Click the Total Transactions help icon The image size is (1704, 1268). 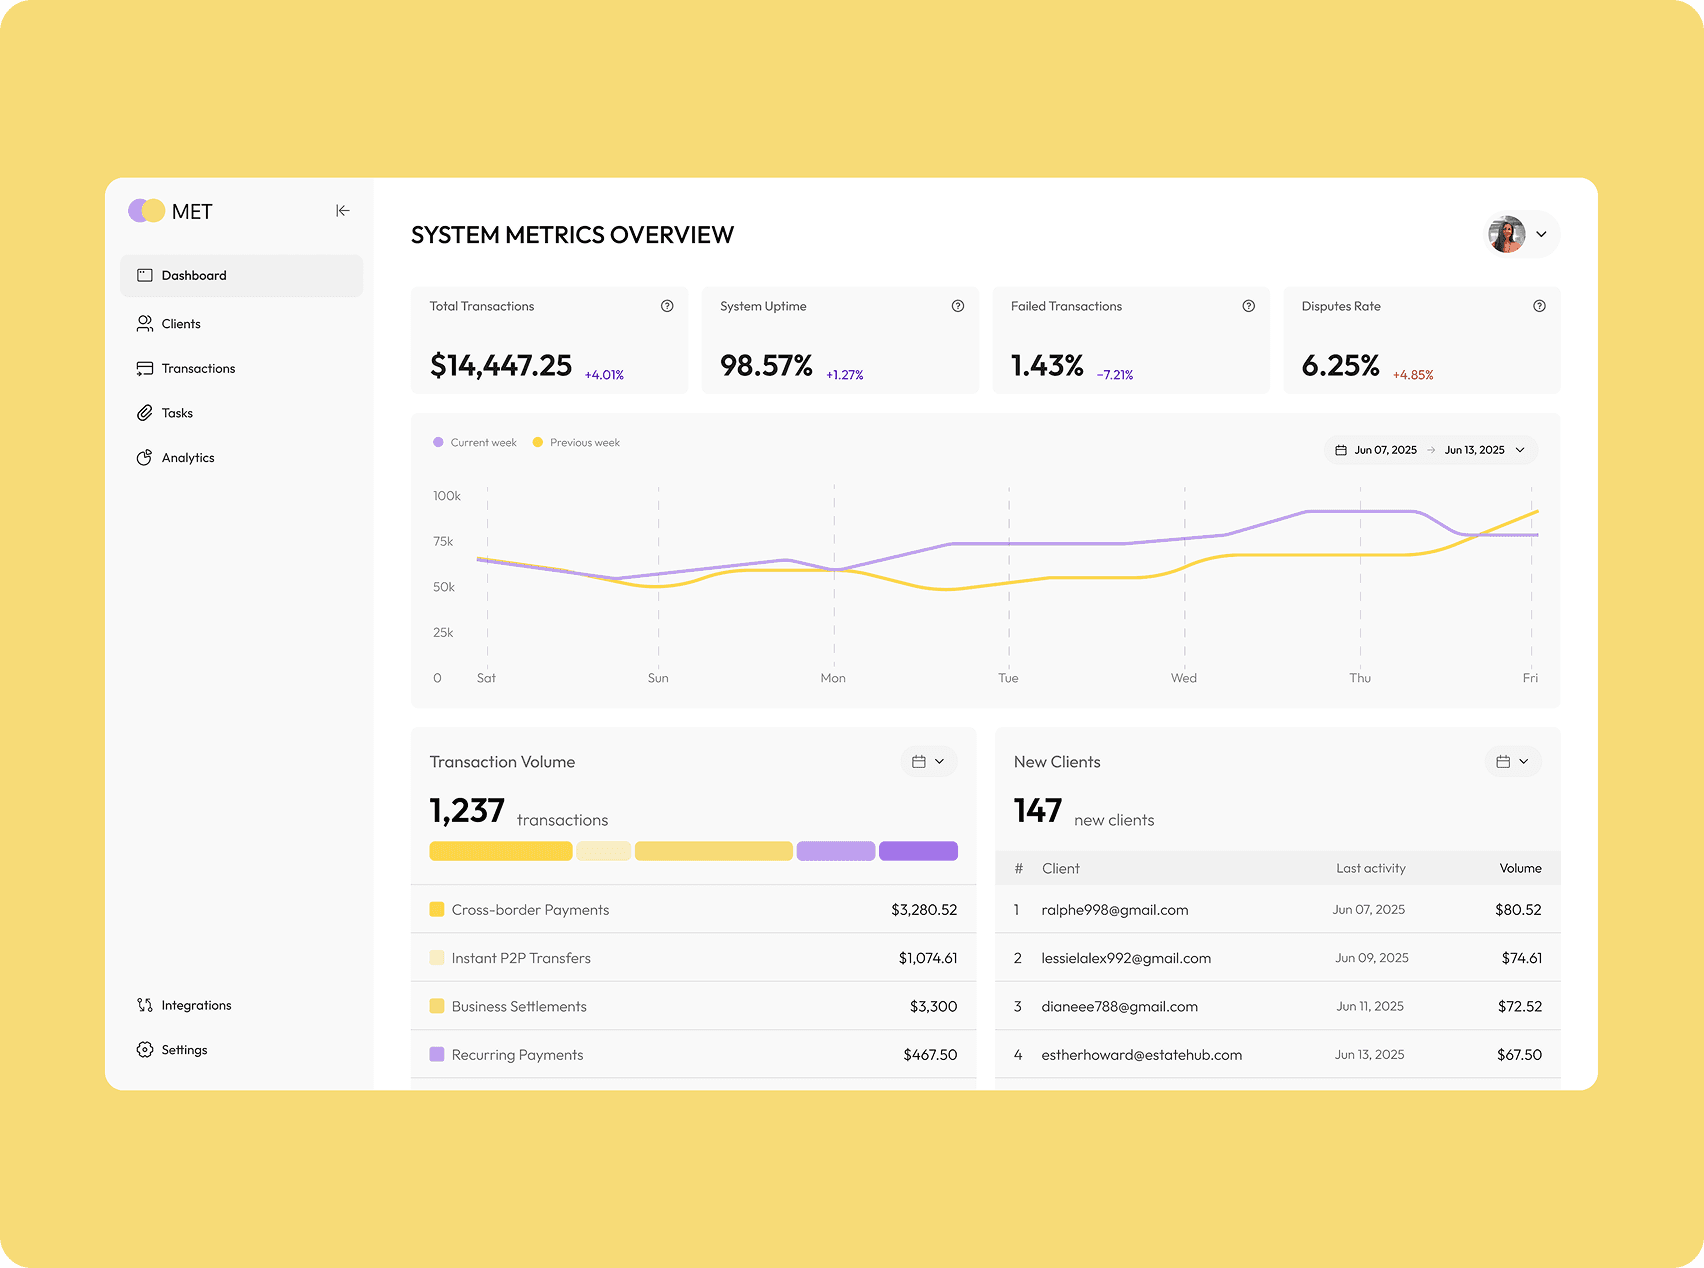(x=667, y=306)
